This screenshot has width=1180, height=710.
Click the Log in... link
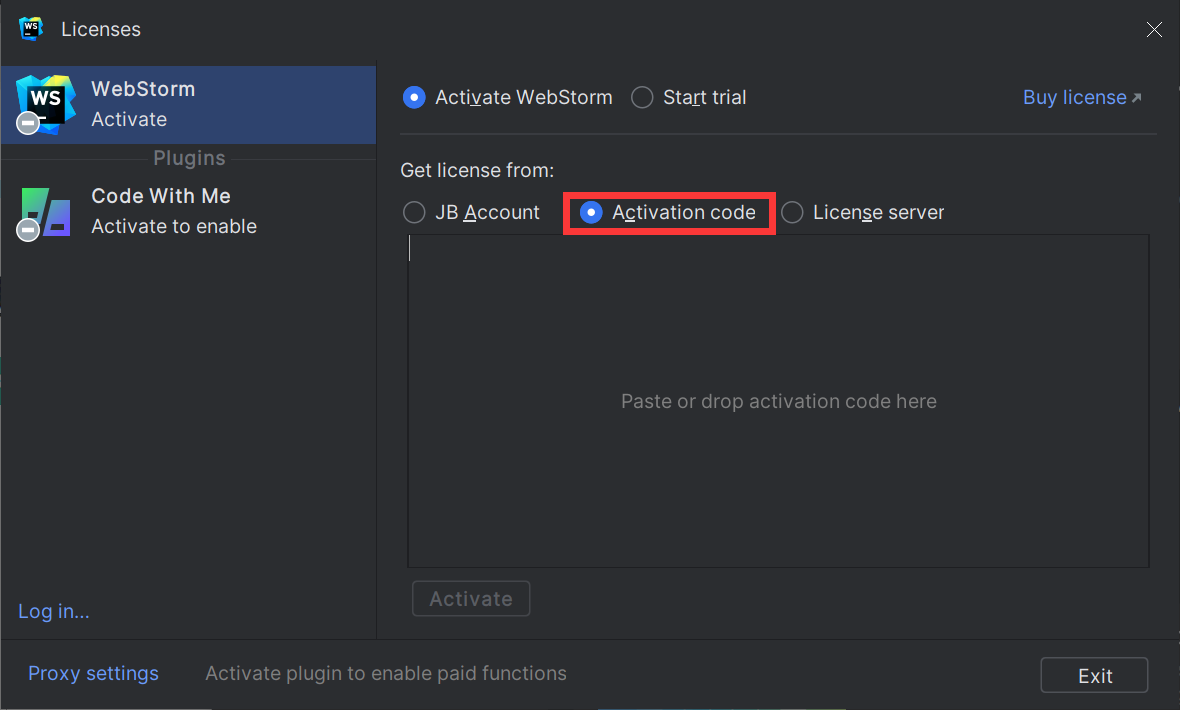[54, 612]
